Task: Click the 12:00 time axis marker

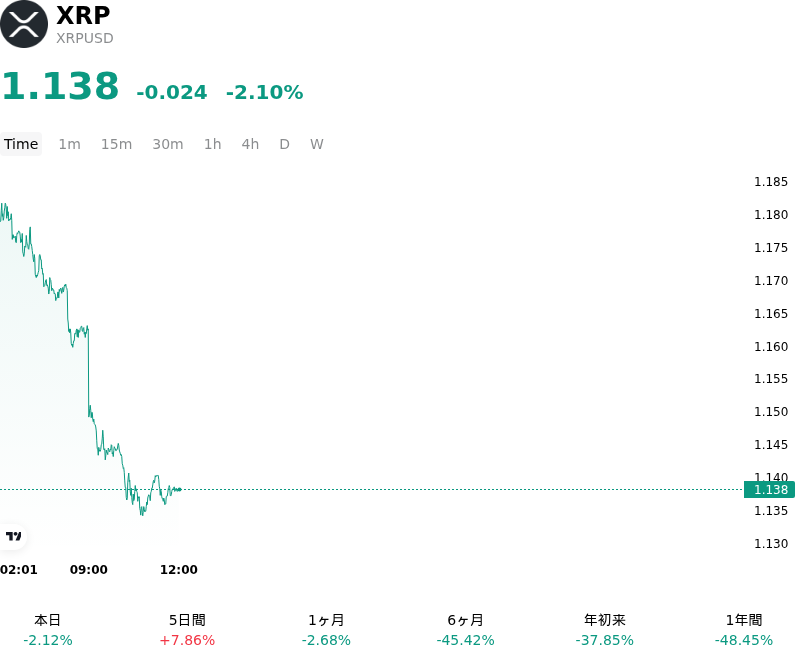Action: tap(179, 570)
